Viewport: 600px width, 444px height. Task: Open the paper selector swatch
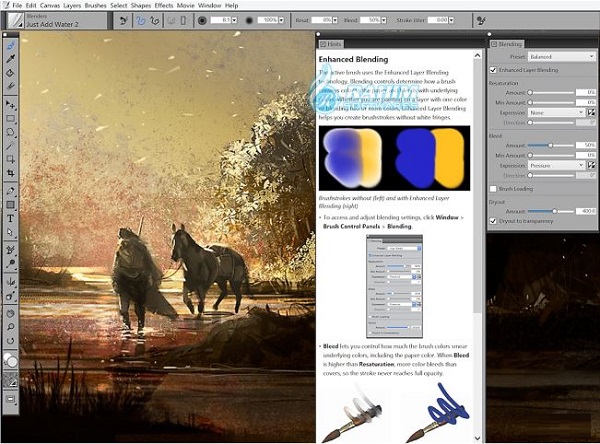click(10, 379)
